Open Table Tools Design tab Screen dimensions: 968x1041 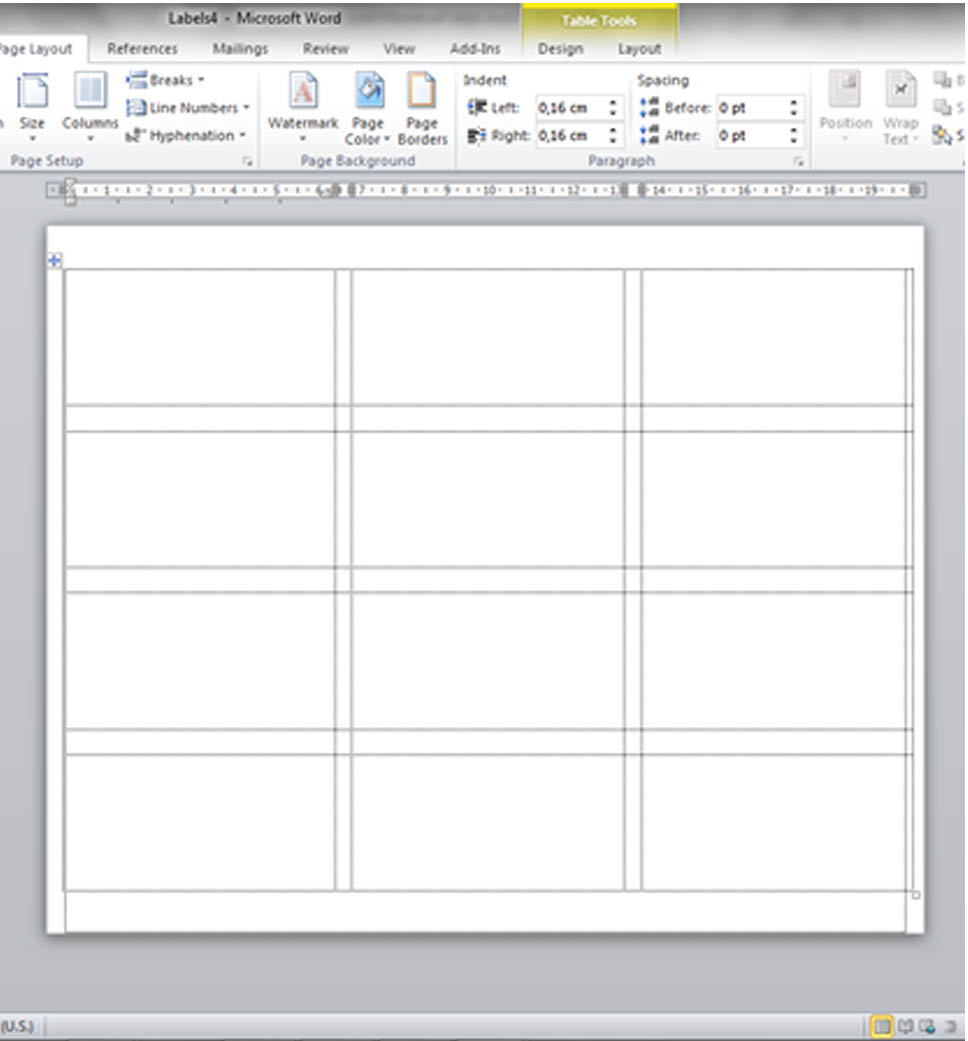(x=560, y=49)
